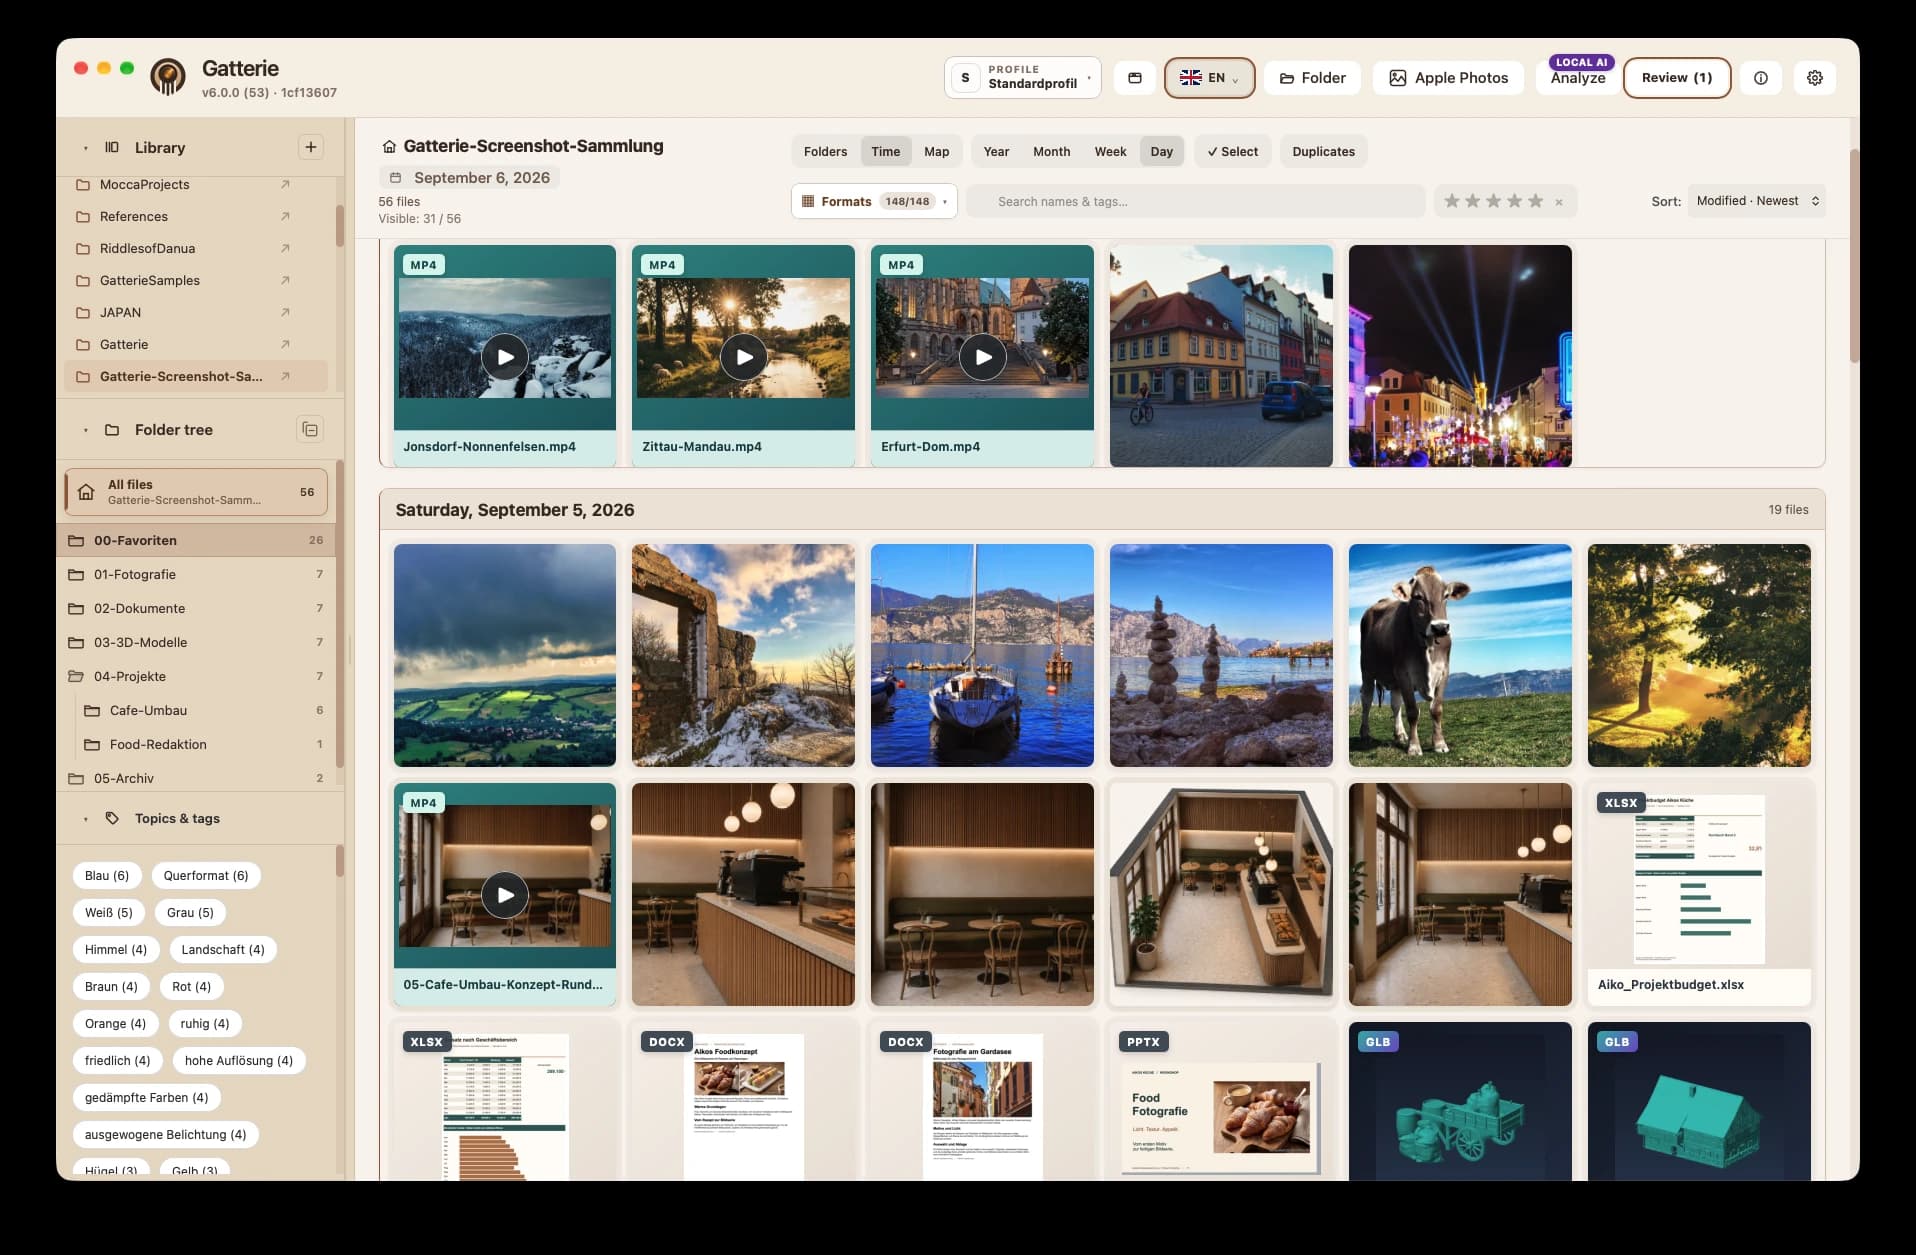Switch to the Map view tab

937,152
